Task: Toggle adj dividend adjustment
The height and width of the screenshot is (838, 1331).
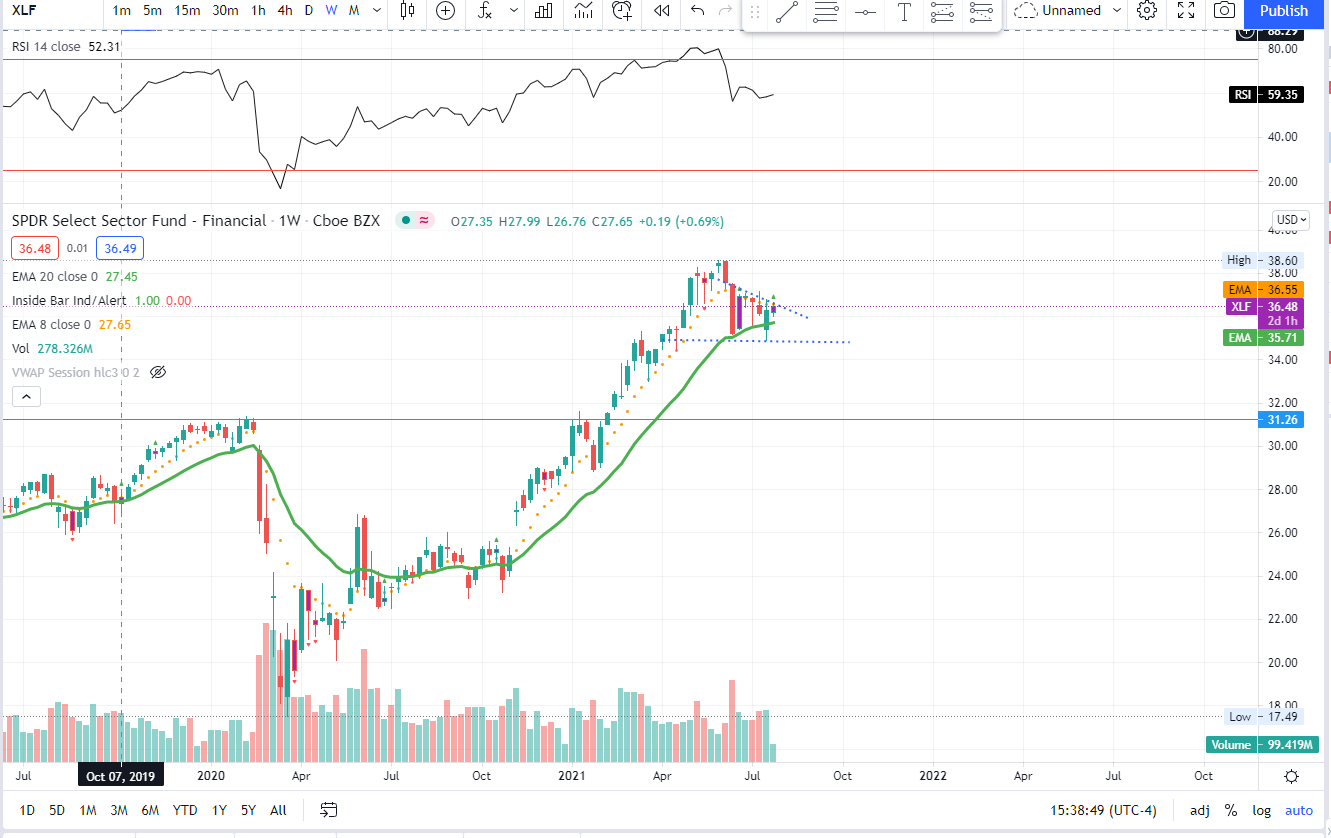Action: pos(1200,810)
